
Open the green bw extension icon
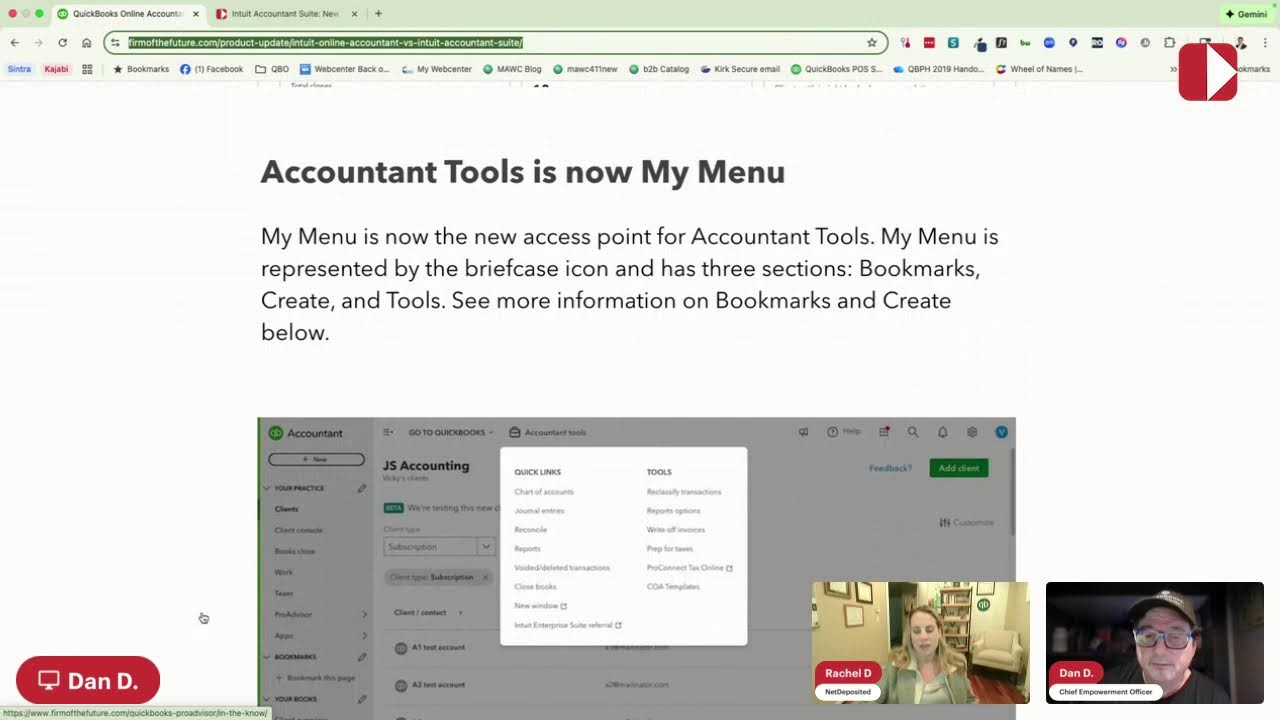tap(1025, 43)
